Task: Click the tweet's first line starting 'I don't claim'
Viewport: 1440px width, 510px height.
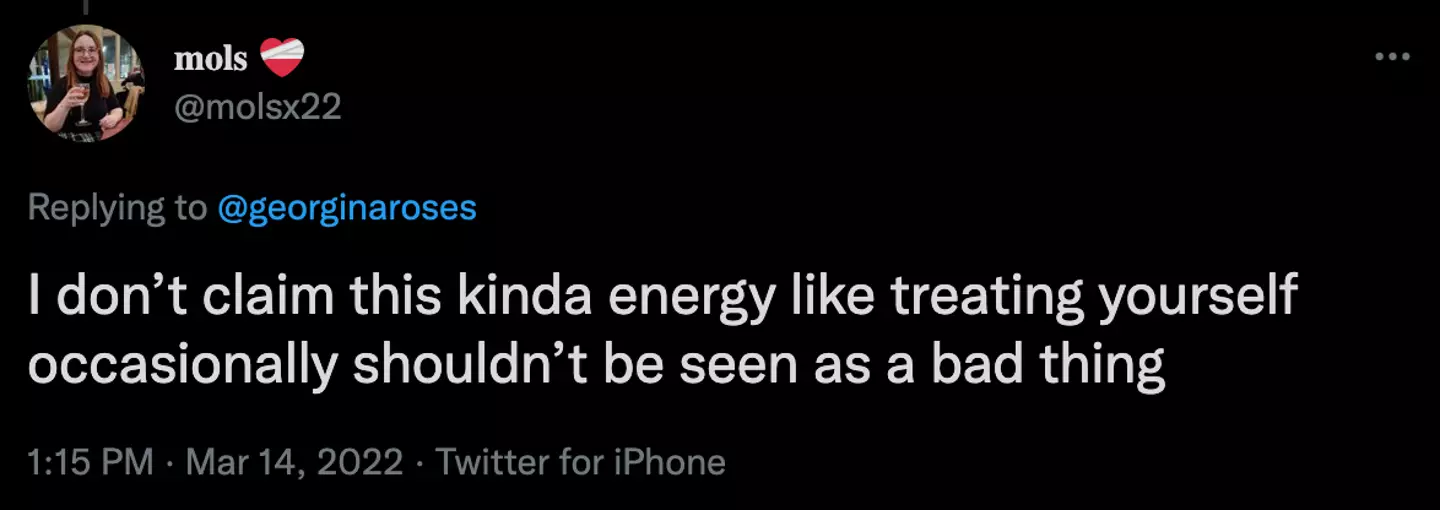Action: click(x=660, y=297)
